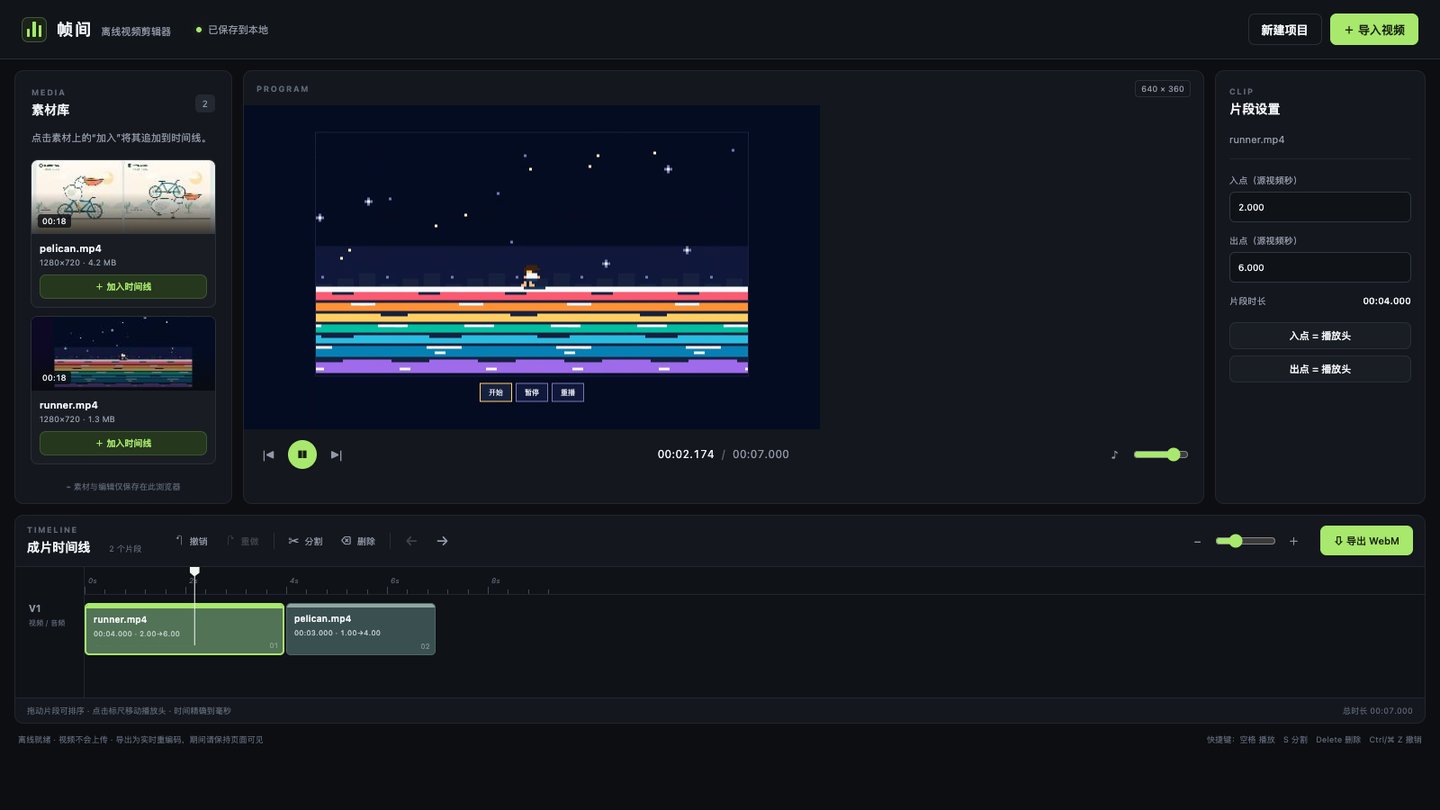Select the runner.mp4 clip on the timeline
Screen dimensions: 1440x810
click(184, 629)
